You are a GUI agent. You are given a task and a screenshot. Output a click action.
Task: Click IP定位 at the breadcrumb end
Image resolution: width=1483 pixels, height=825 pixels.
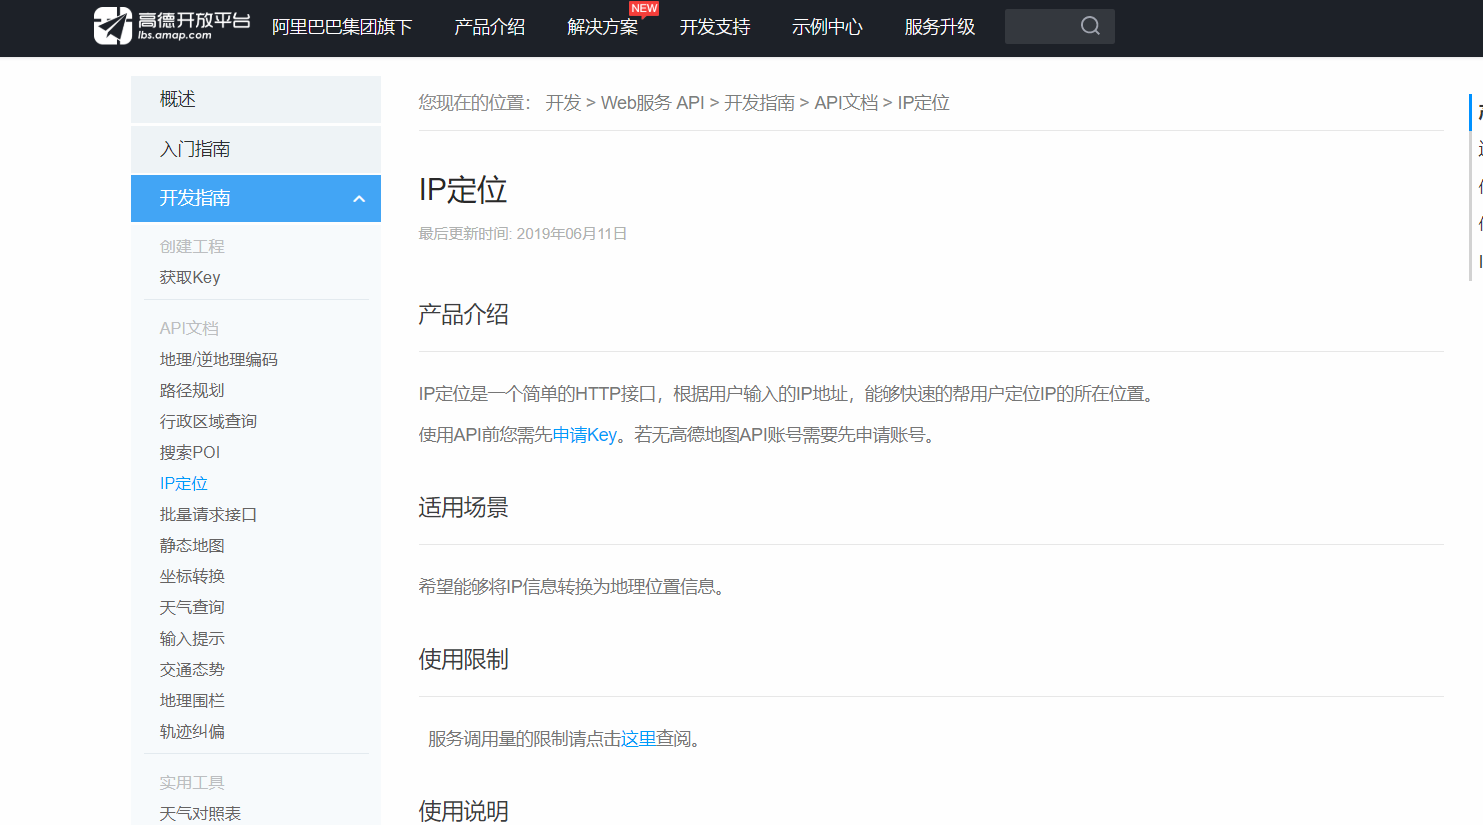pos(923,103)
